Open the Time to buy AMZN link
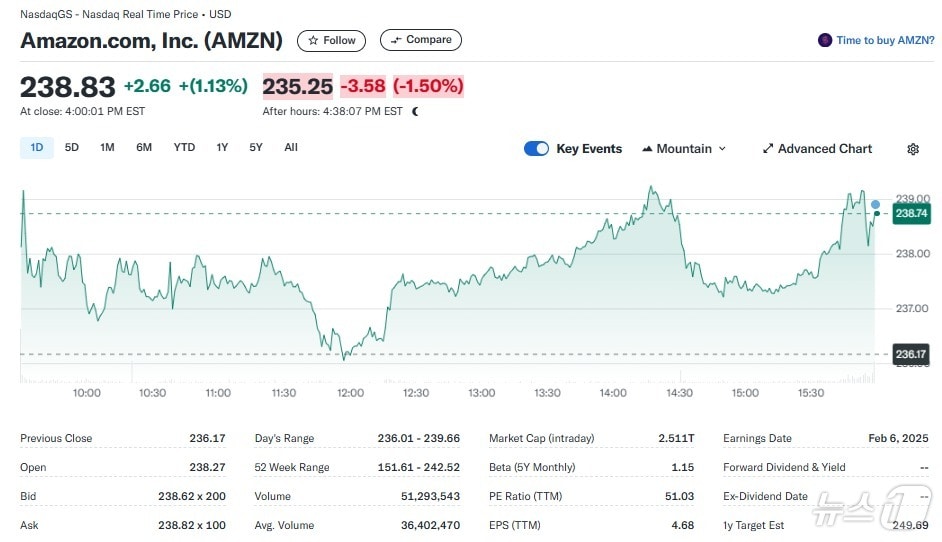Screen dimensions: 942x542 point(885,41)
